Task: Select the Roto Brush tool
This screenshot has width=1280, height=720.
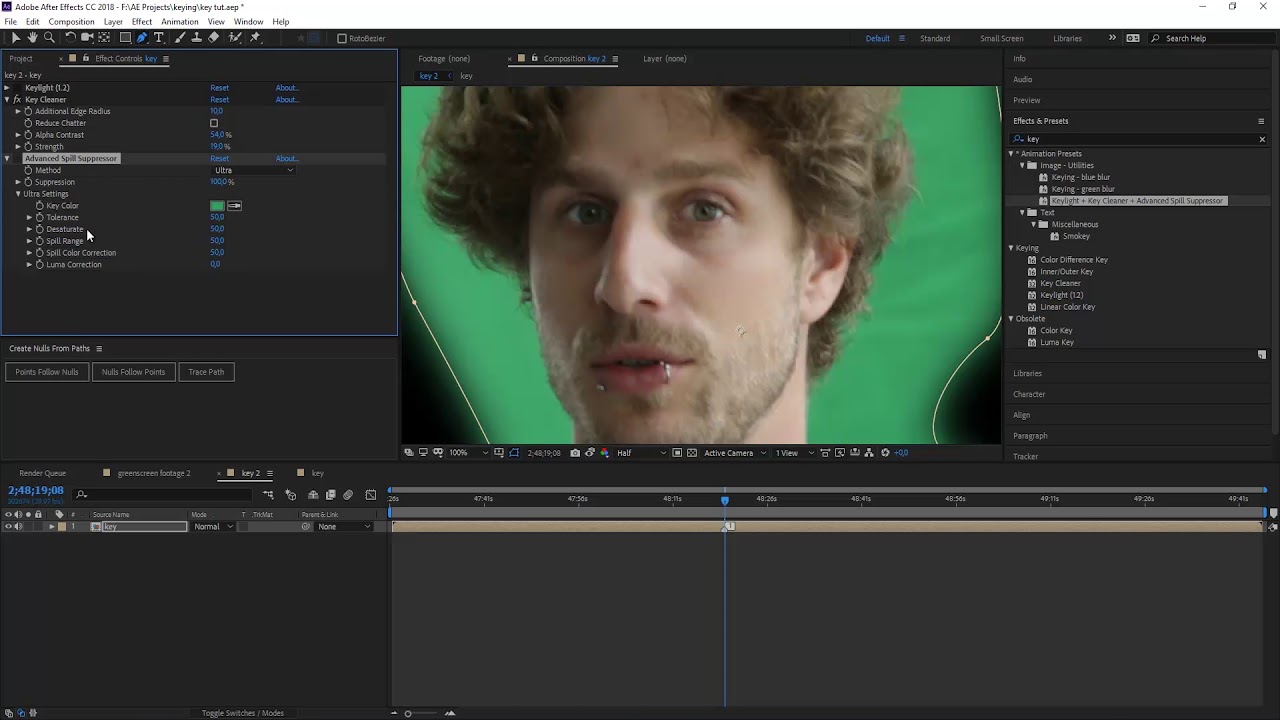Action: click(235, 38)
